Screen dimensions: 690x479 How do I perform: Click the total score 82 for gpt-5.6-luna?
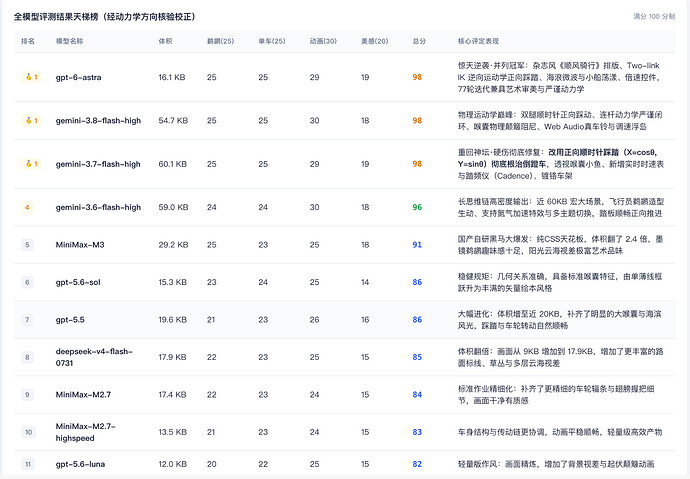click(417, 464)
